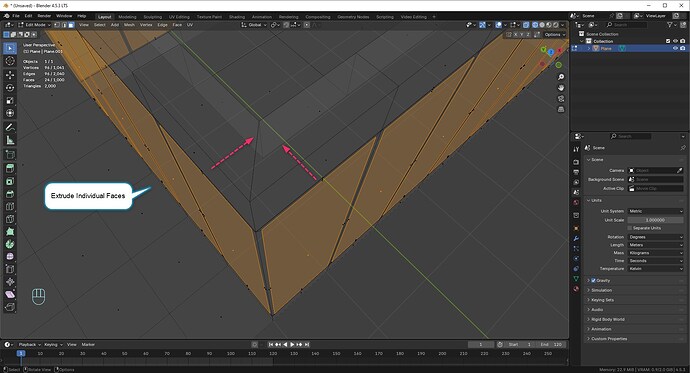This screenshot has height=373, width=690.
Task: Switch to edge select mode
Action: [x=64, y=25]
